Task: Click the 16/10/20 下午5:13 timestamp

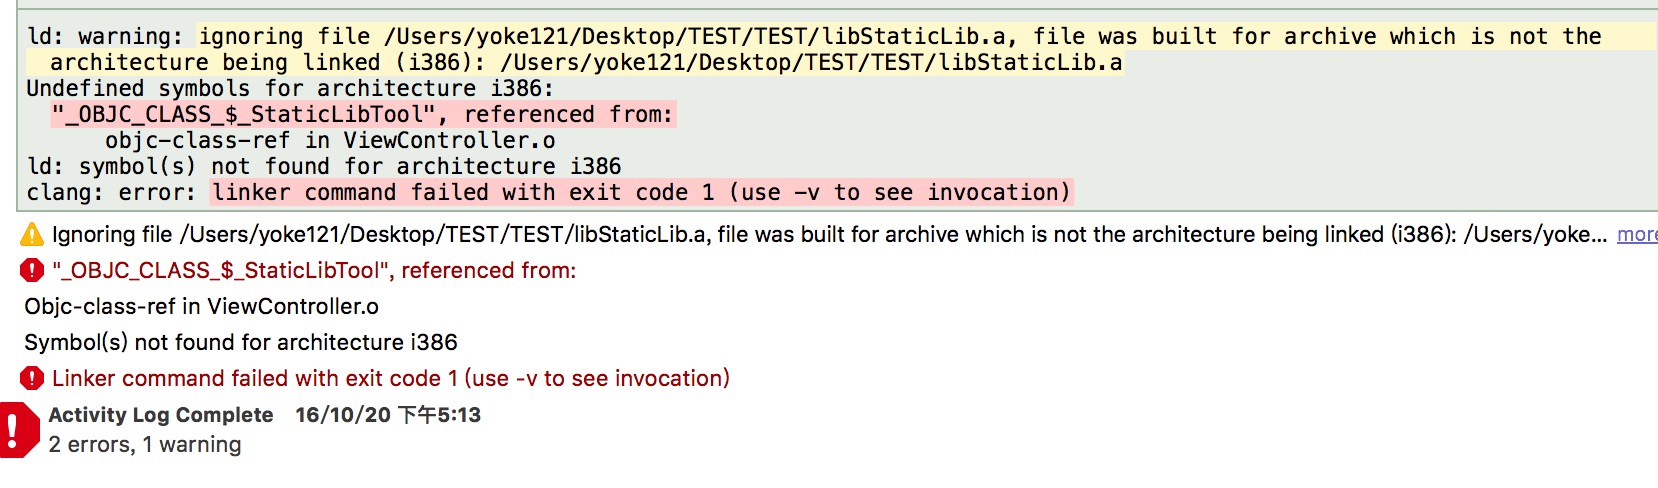Action: 388,415
